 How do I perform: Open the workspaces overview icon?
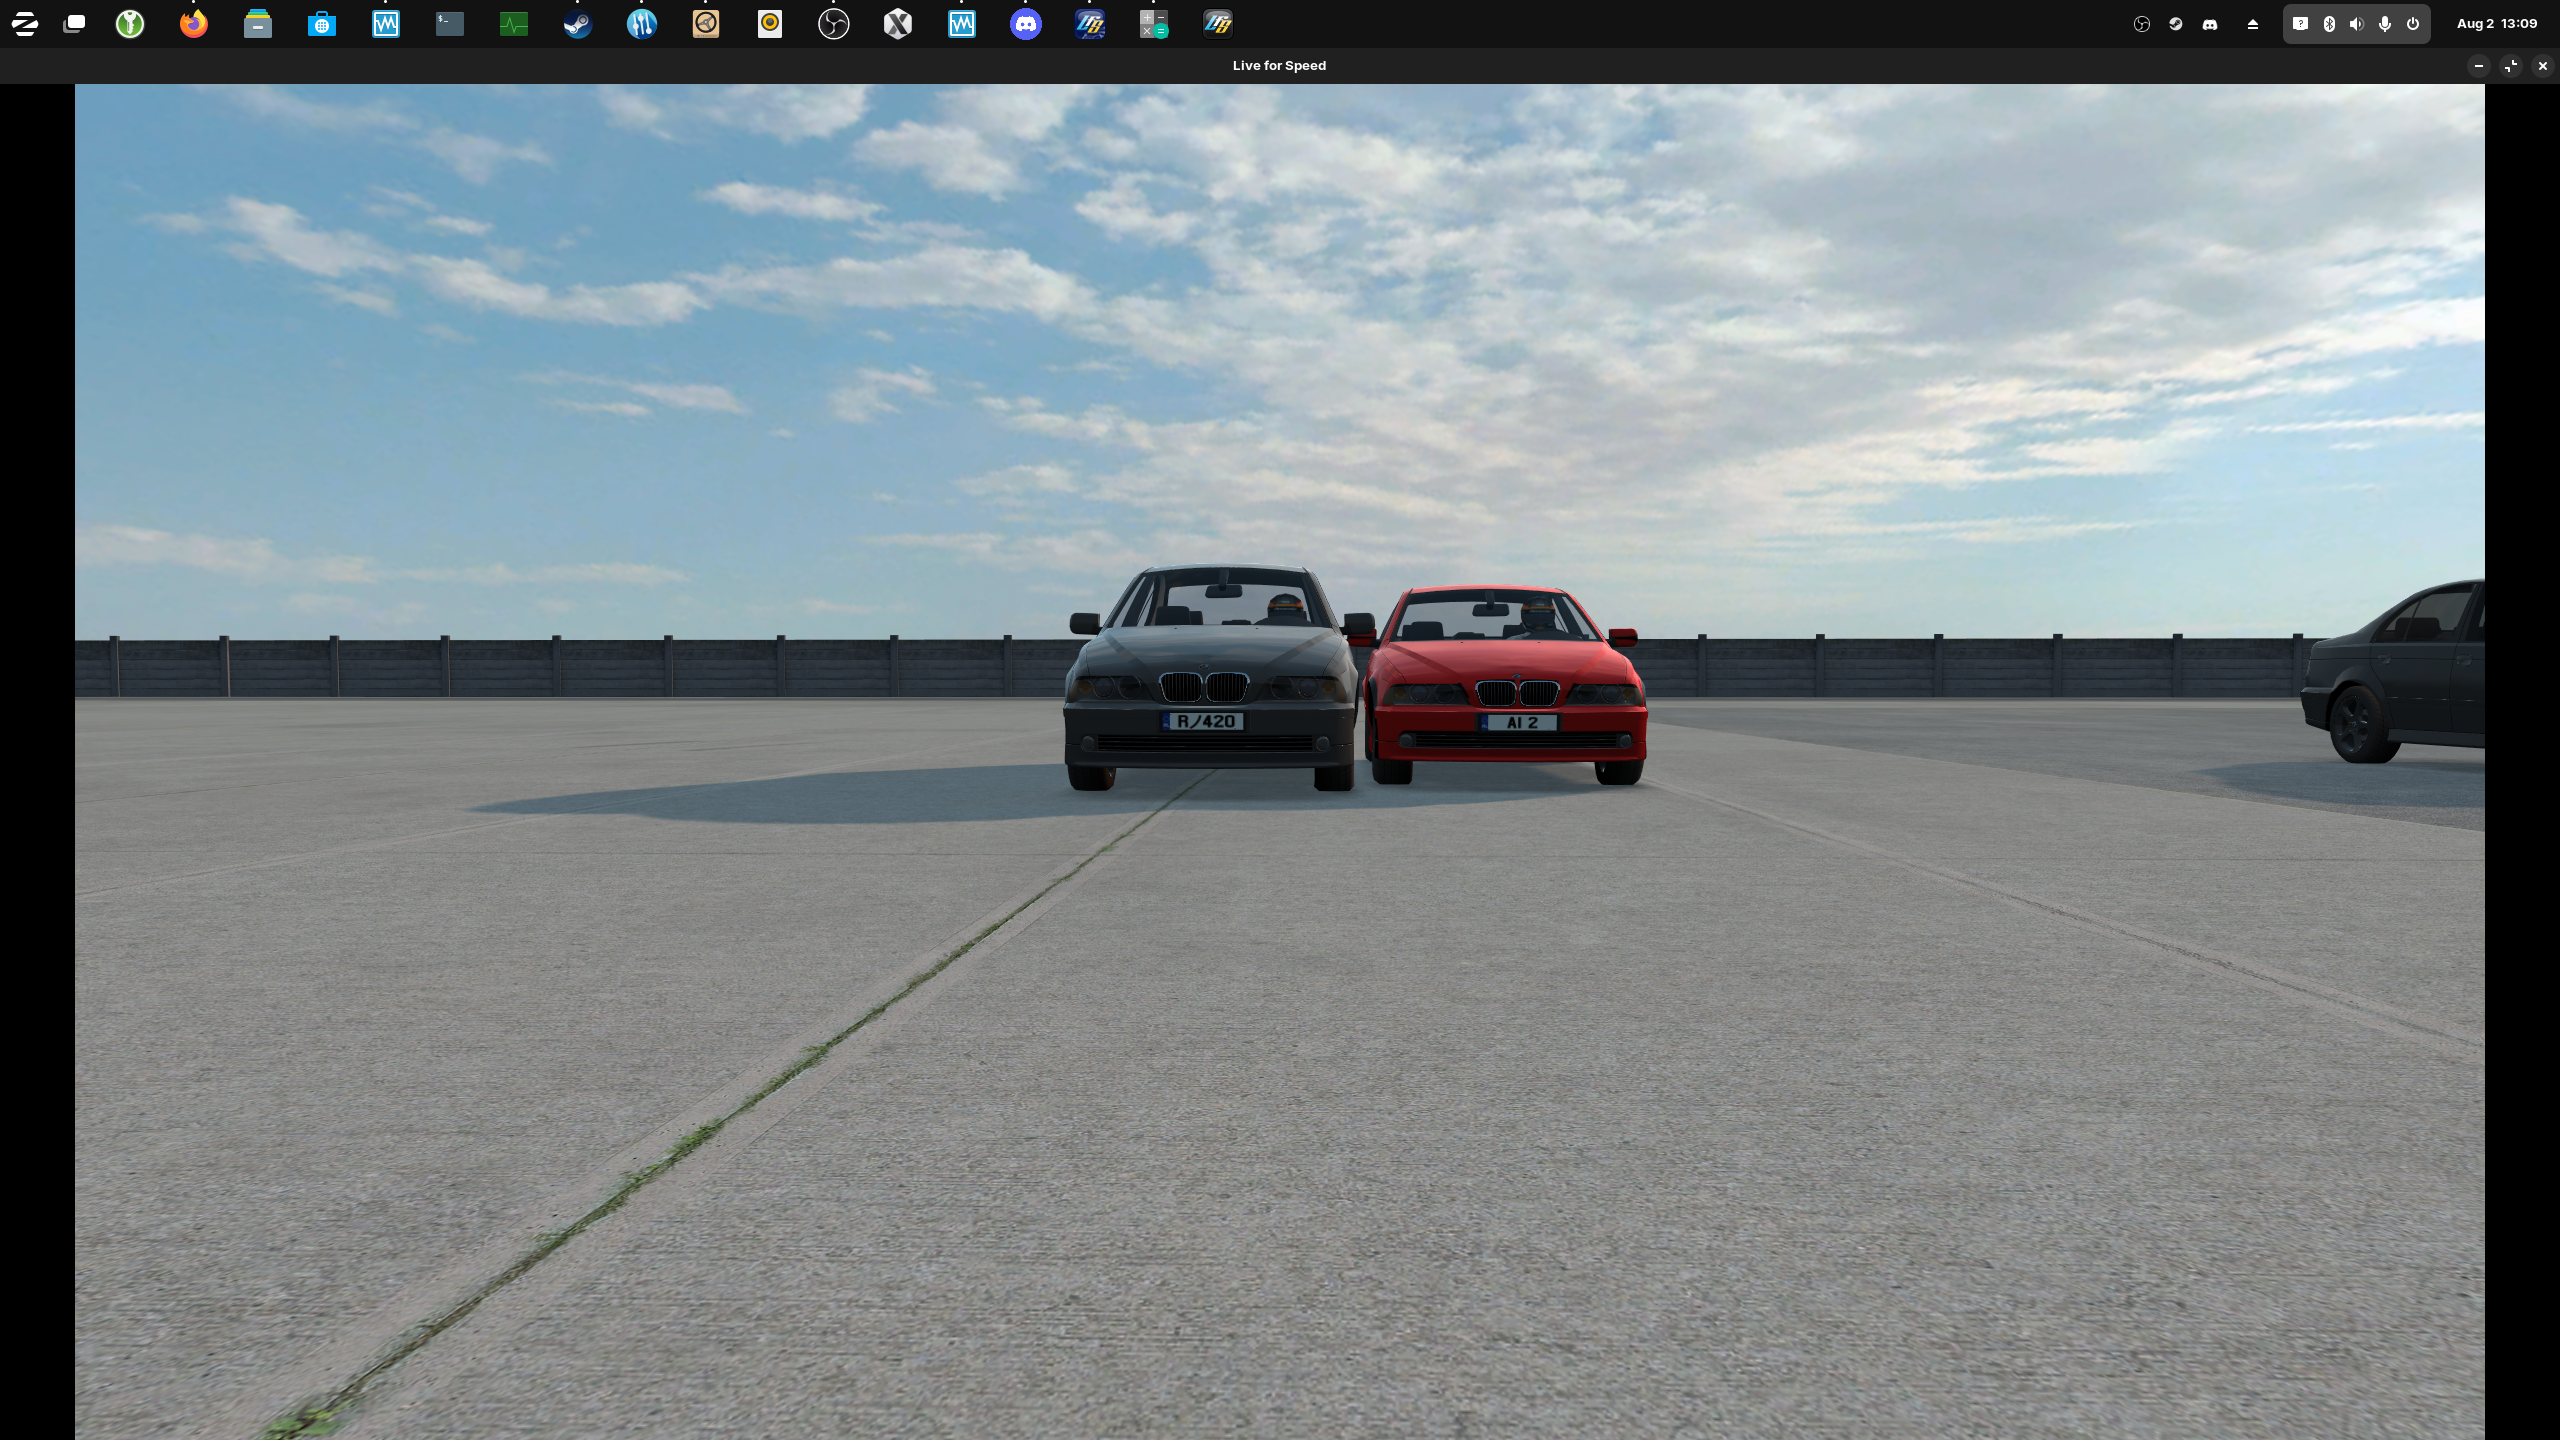click(74, 24)
